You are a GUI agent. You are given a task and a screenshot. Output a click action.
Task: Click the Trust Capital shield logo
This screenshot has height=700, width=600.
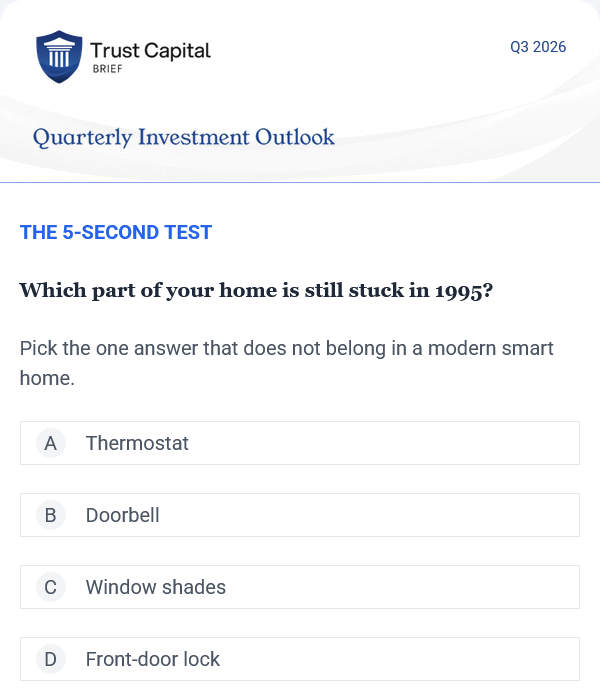59,57
